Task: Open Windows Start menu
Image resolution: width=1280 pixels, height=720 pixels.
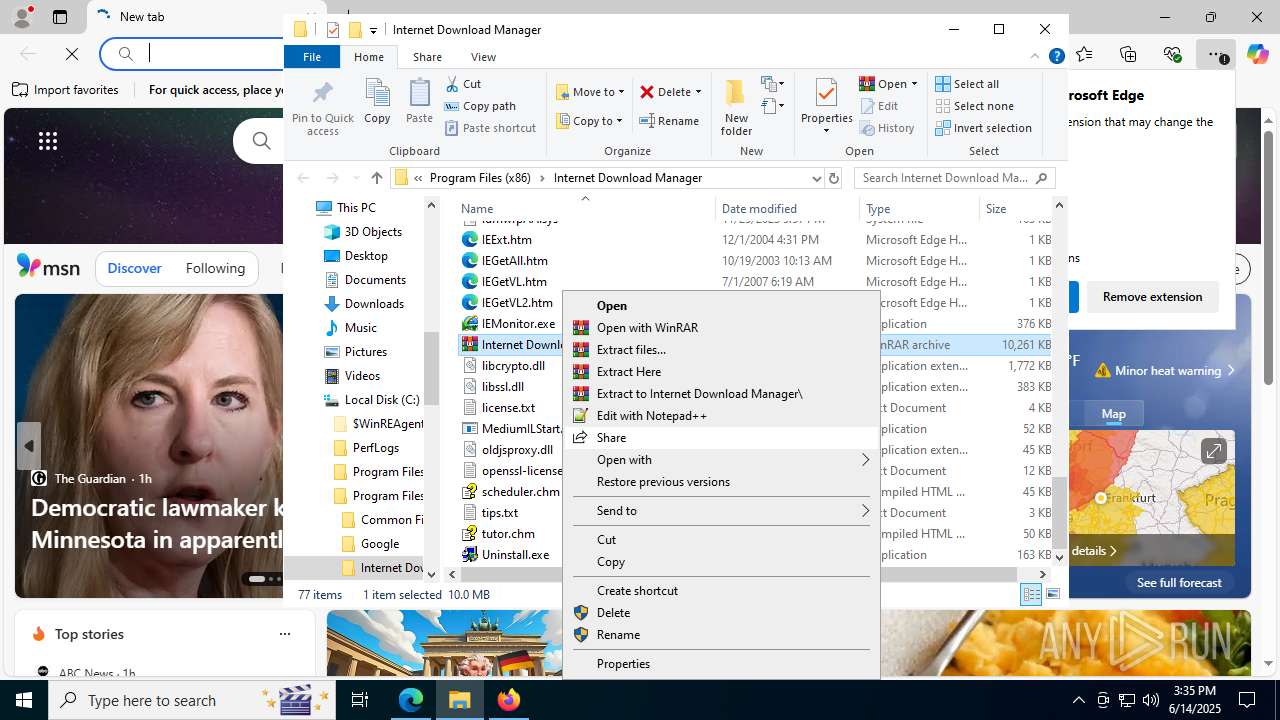Action: point(24,700)
